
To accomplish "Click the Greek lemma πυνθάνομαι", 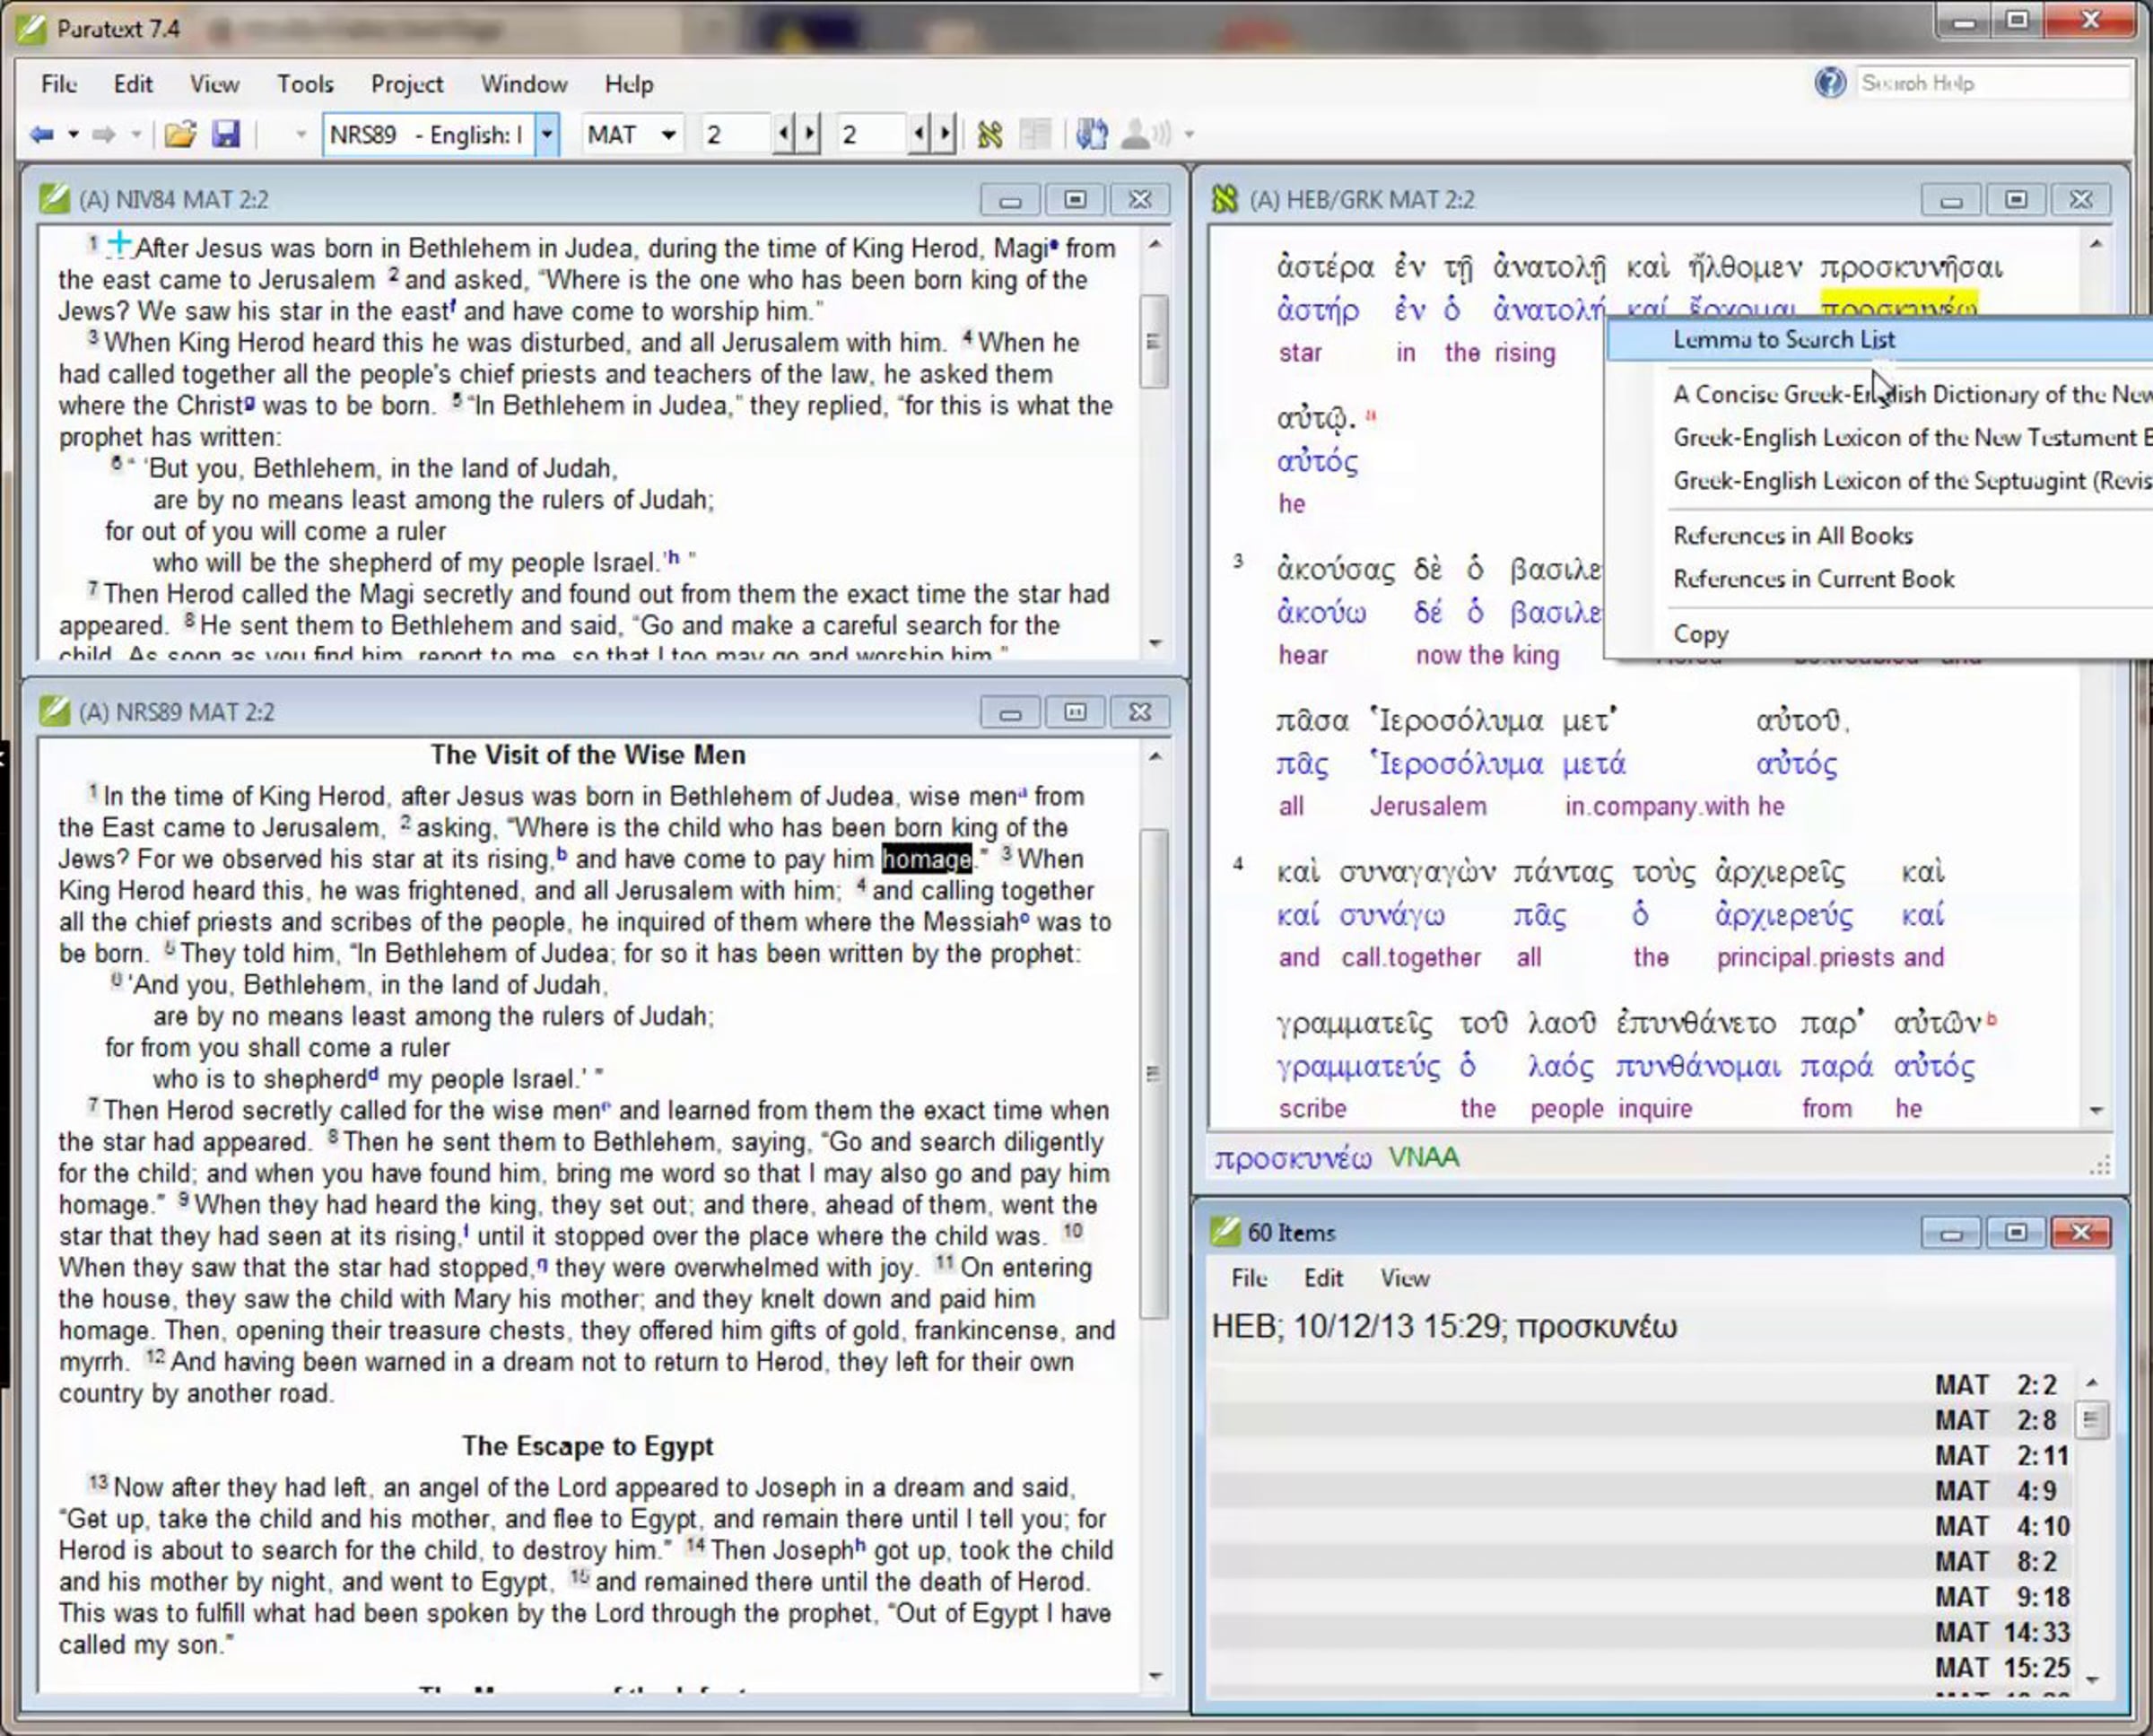I will click(x=1697, y=1067).
